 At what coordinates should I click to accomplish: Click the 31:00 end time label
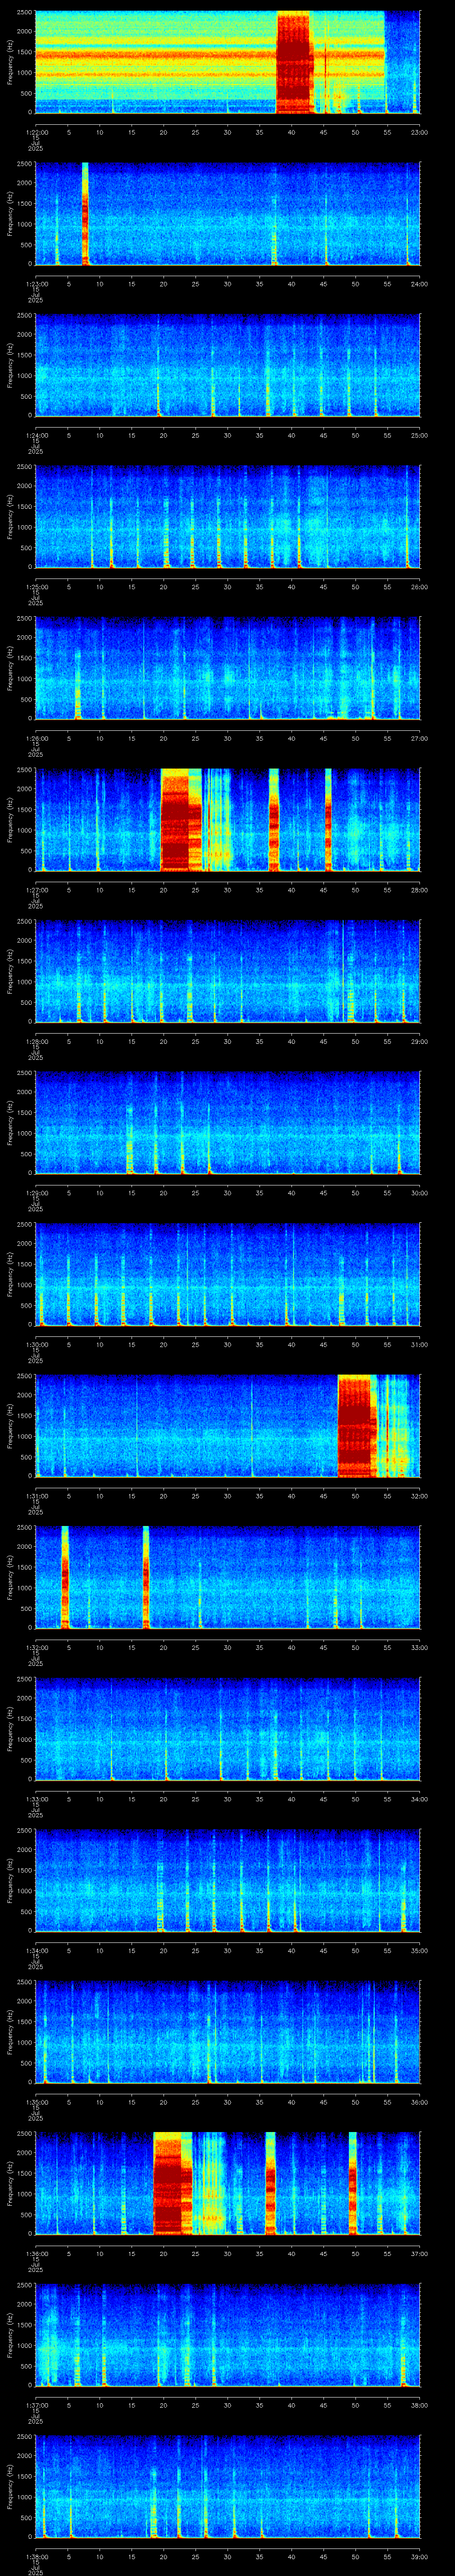pyautogui.click(x=420, y=1345)
